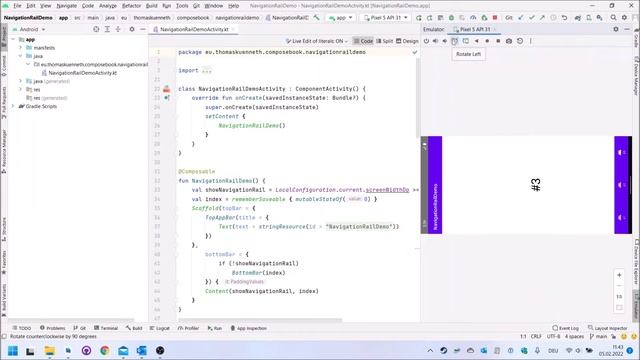Click the Search Everywhere magnifier icon
The width and height of the screenshot is (640, 360).
(613, 18)
